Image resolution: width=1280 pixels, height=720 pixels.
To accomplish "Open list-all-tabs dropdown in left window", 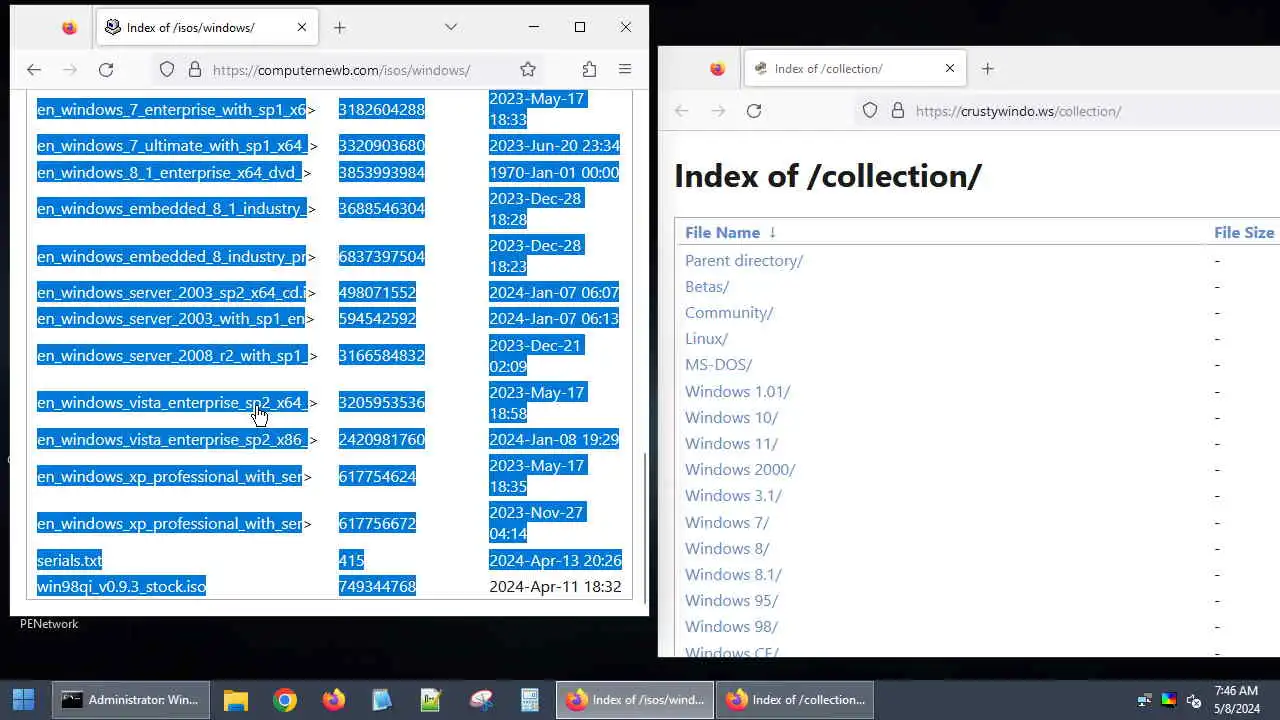I will click(x=451, y=27).
